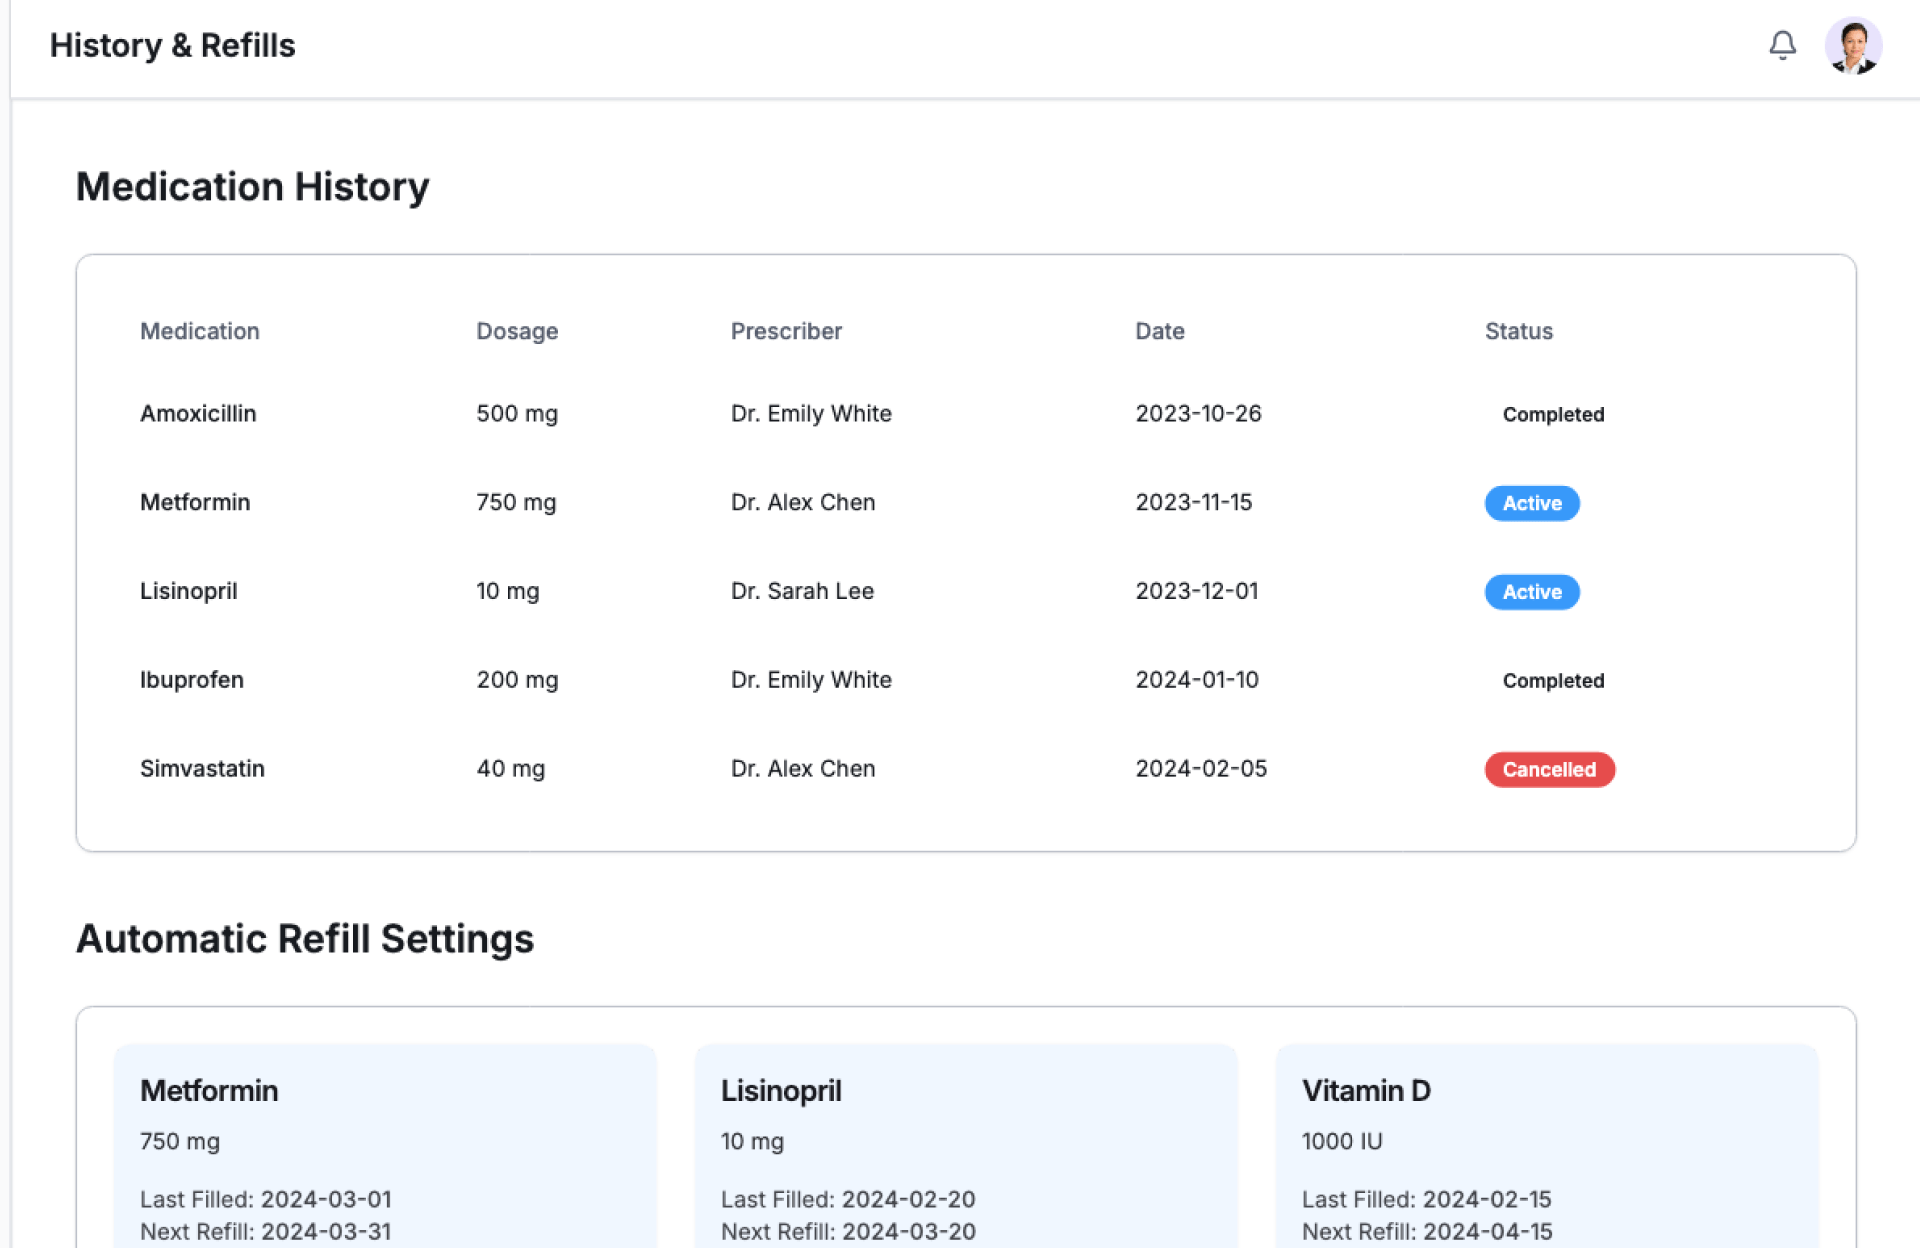Click Dr. Sarah Lee prescriber name
Viewport: 1920px width, 1248px height.
[x=802, y=591]
